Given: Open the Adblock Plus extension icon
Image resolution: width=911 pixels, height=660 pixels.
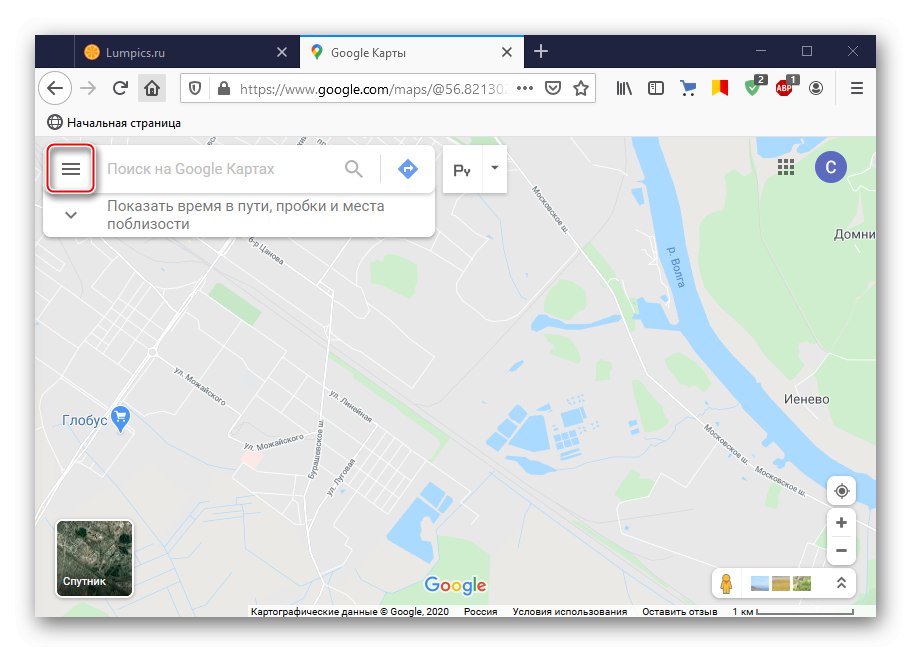Looking at the screenshot, I should click(x=784, y=88).
